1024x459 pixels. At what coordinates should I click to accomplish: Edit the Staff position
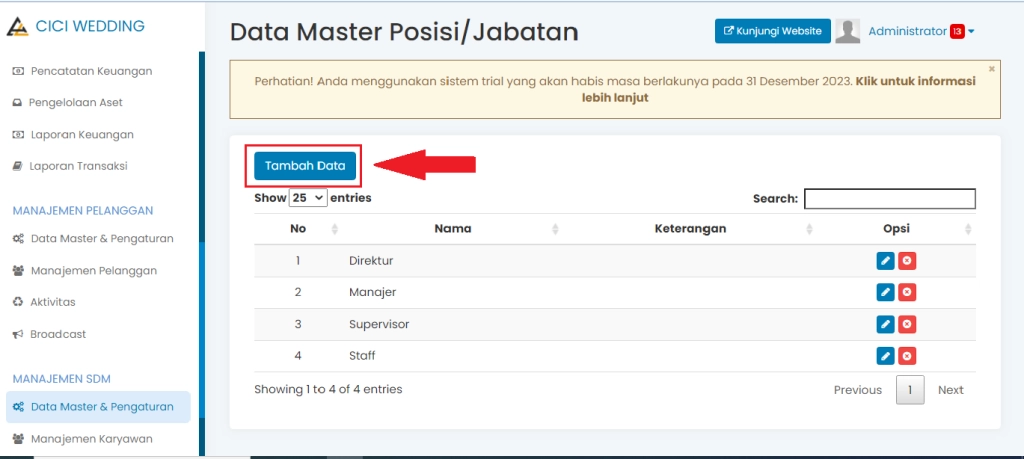point(885,356)
